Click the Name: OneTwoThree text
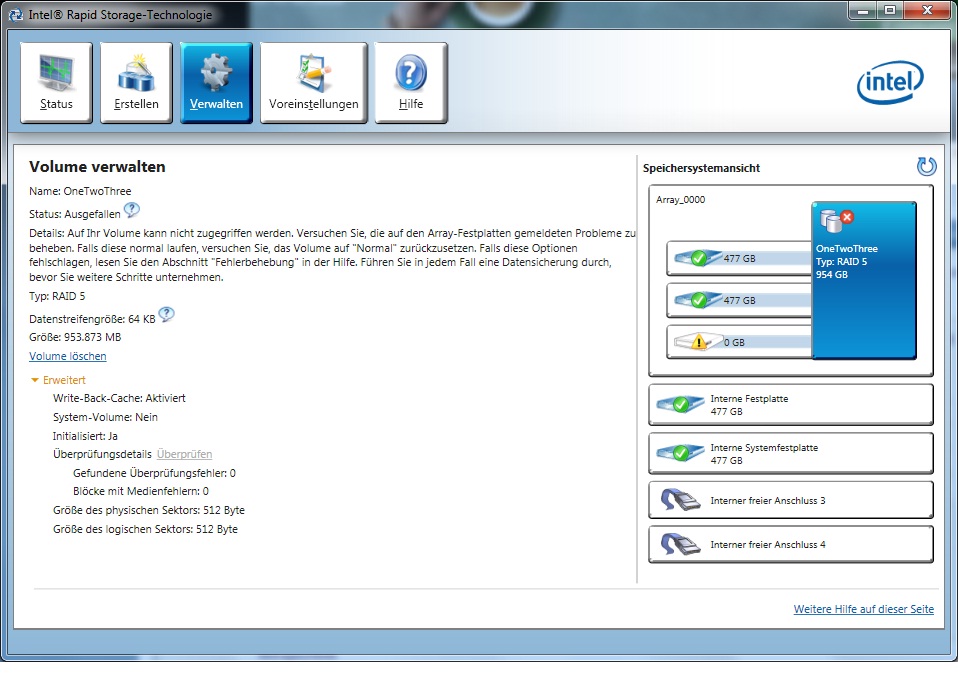This screenshot has height=684, width=958. pyautogui.click(x=80, y=191)
